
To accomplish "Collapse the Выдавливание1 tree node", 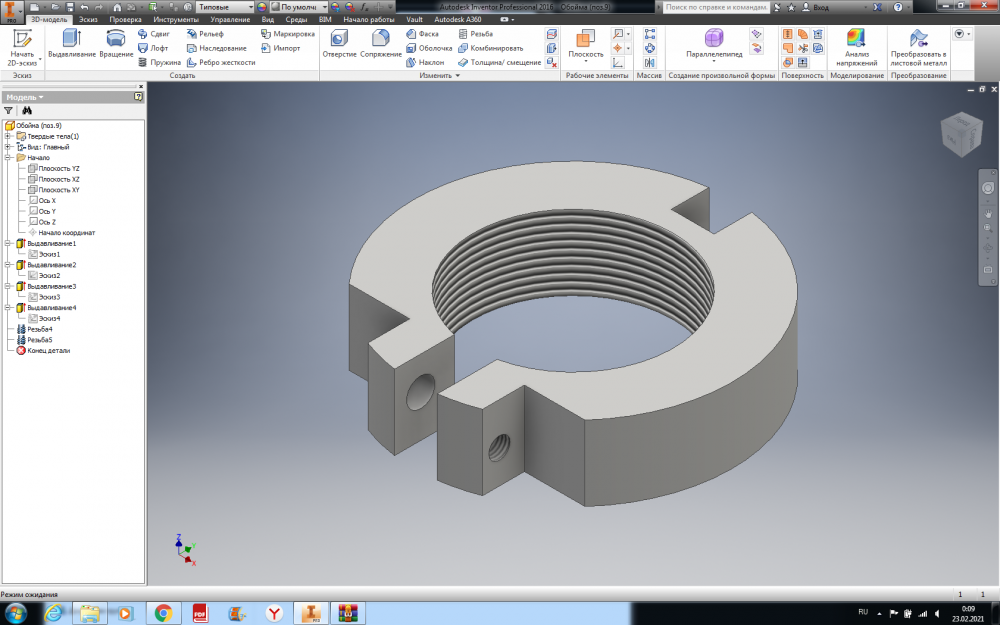I will tap(8, 243).
